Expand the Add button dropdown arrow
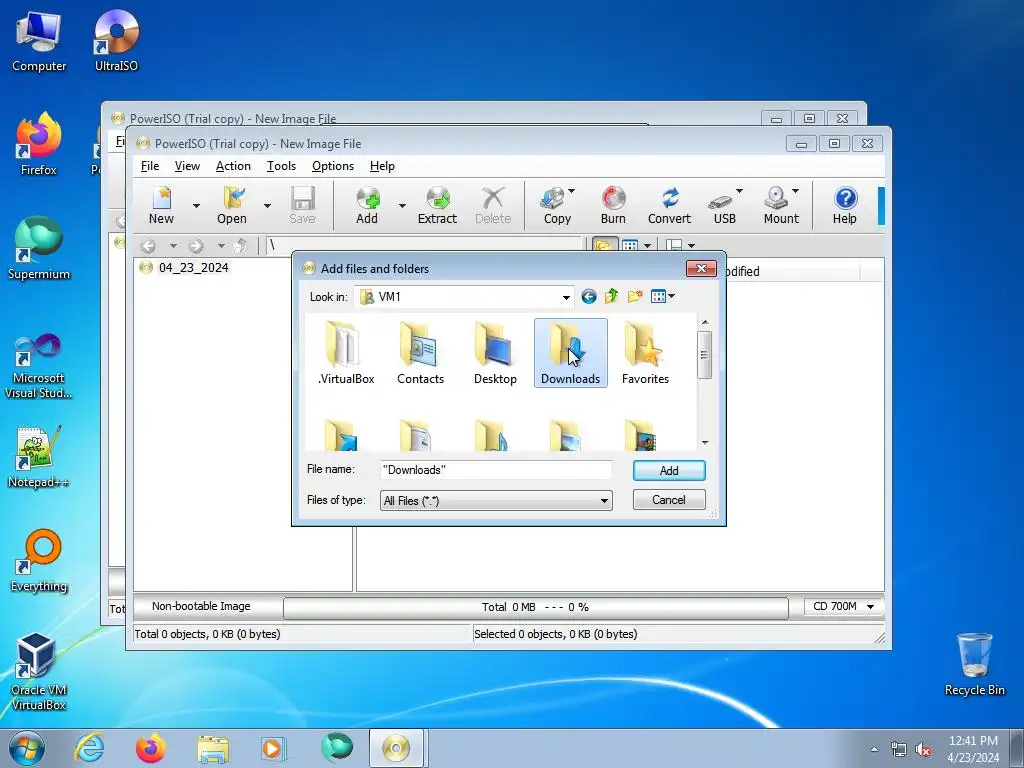The height and width of the screenshot is (768, 1024). pos(402,206)
